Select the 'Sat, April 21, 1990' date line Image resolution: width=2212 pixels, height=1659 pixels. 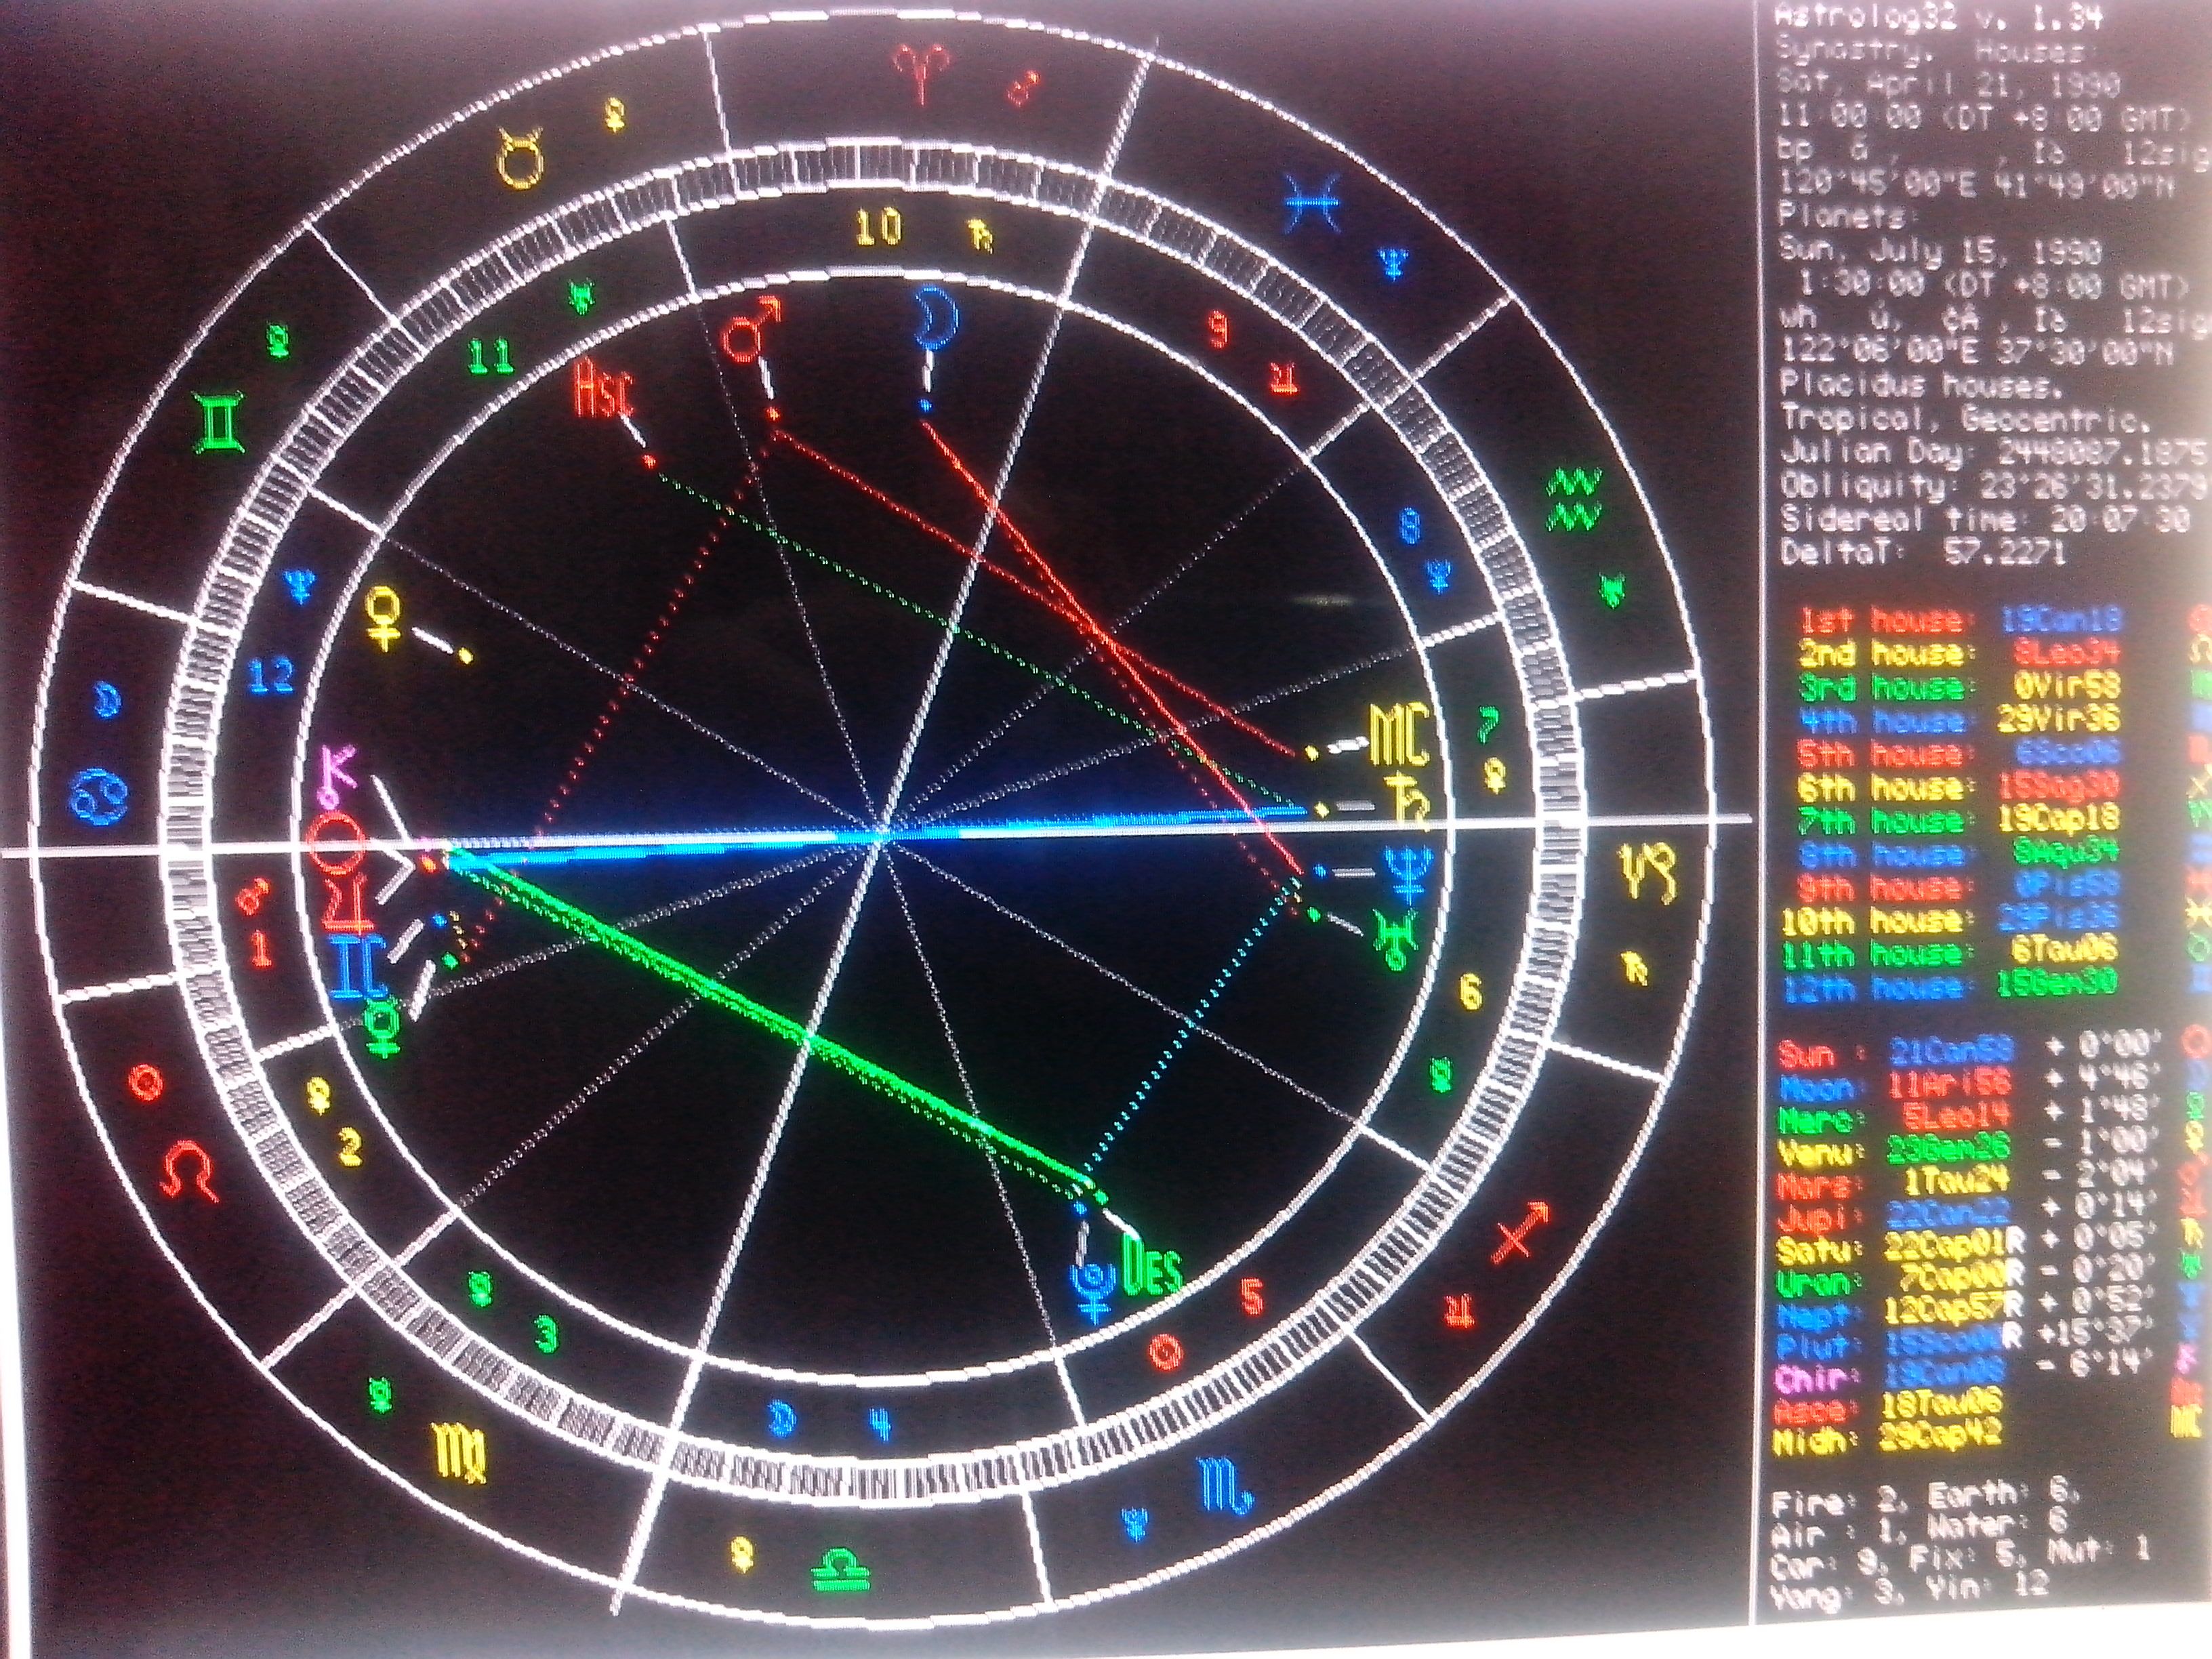click(x=1948, y=83)
